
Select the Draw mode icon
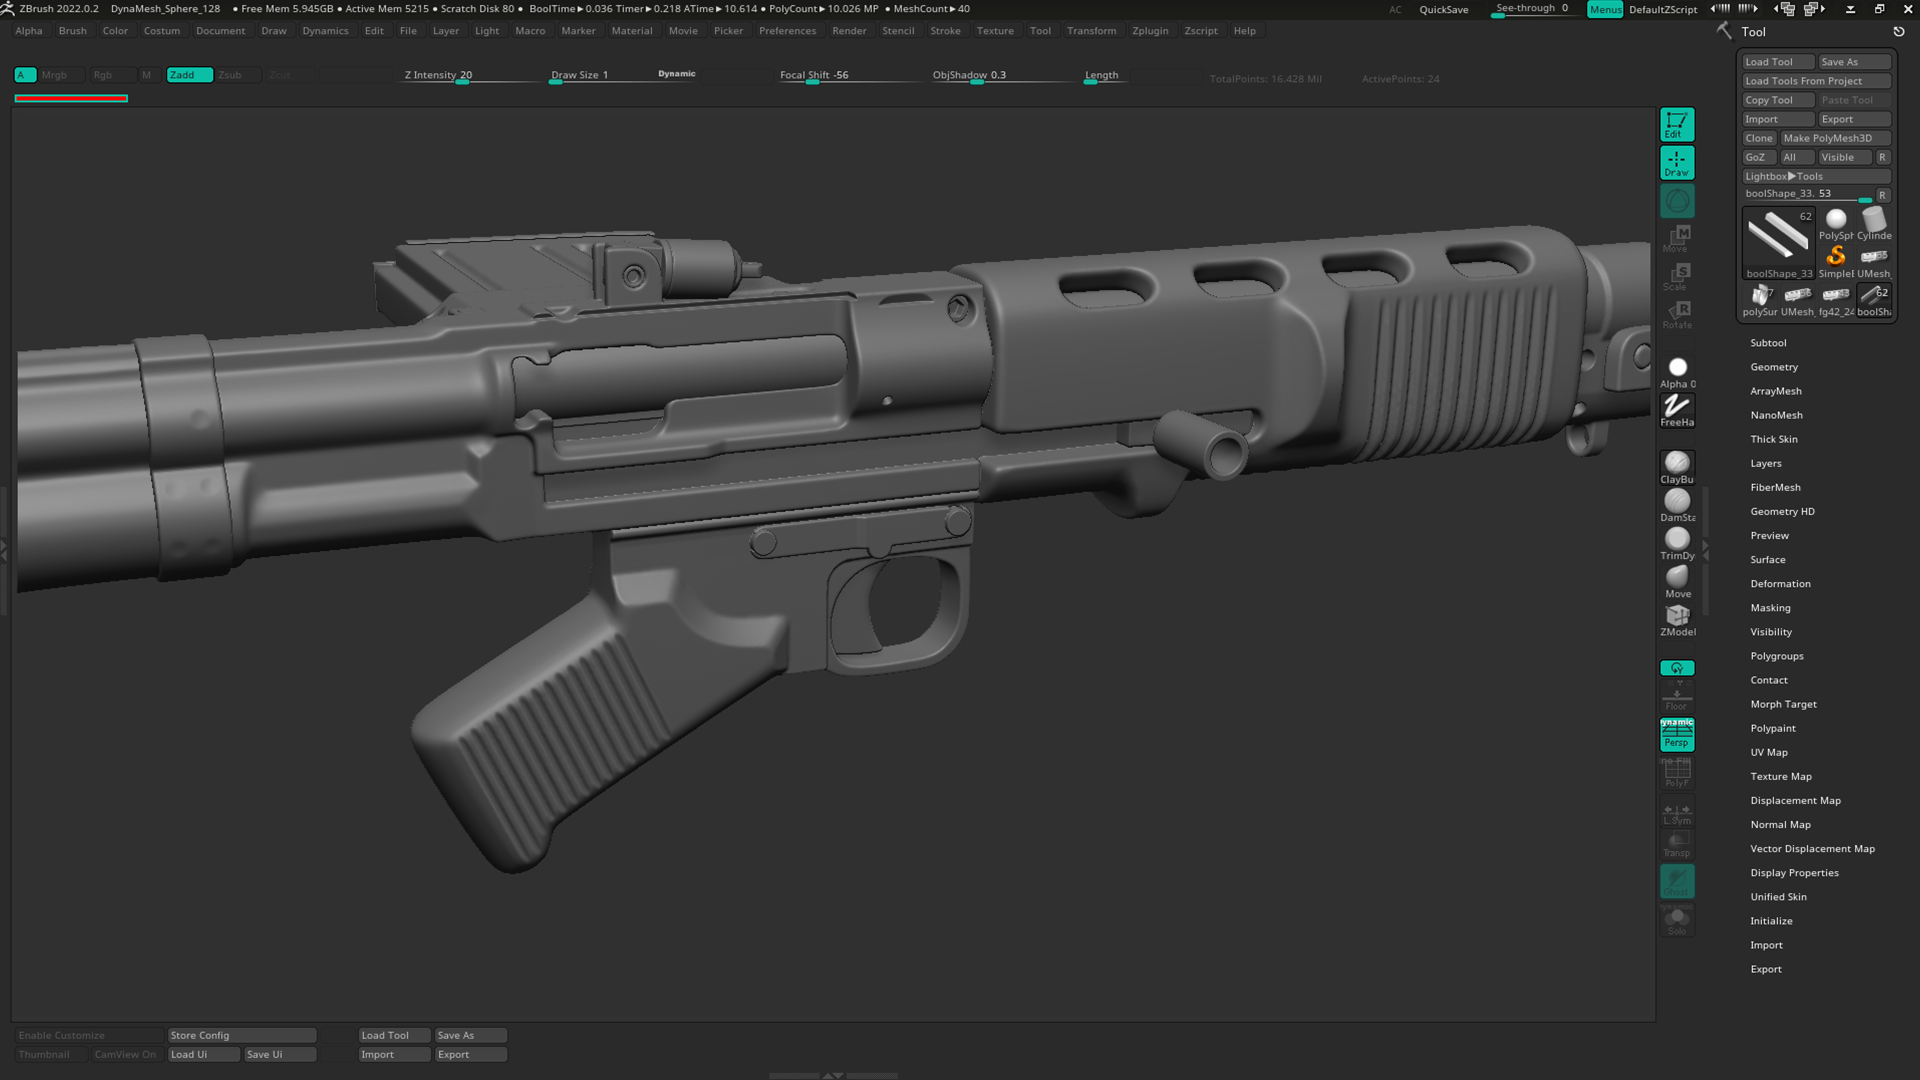tap(1677, 162)
